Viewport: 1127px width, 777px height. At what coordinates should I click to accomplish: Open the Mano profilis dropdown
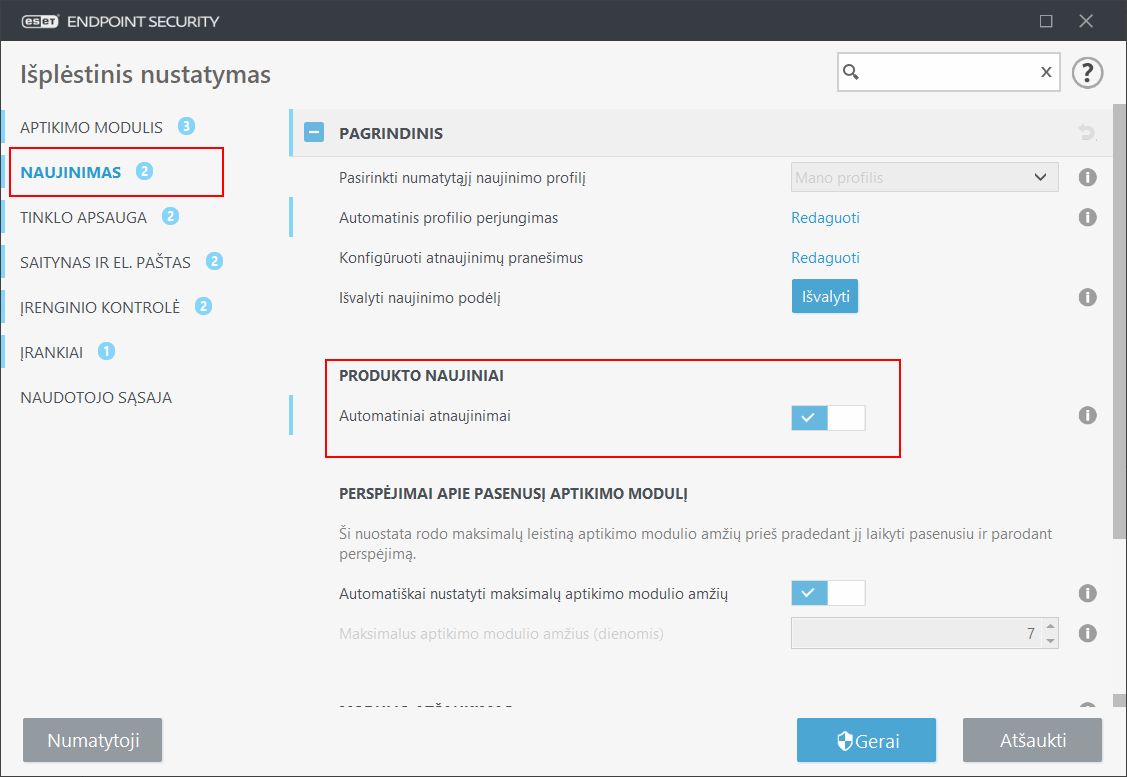924,178
